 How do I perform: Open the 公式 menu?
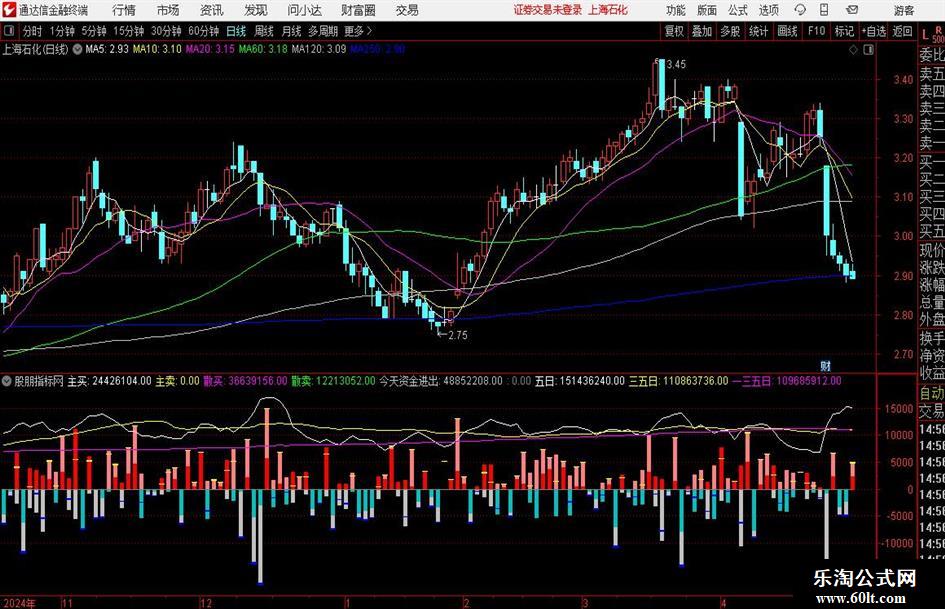click(738, 10)
